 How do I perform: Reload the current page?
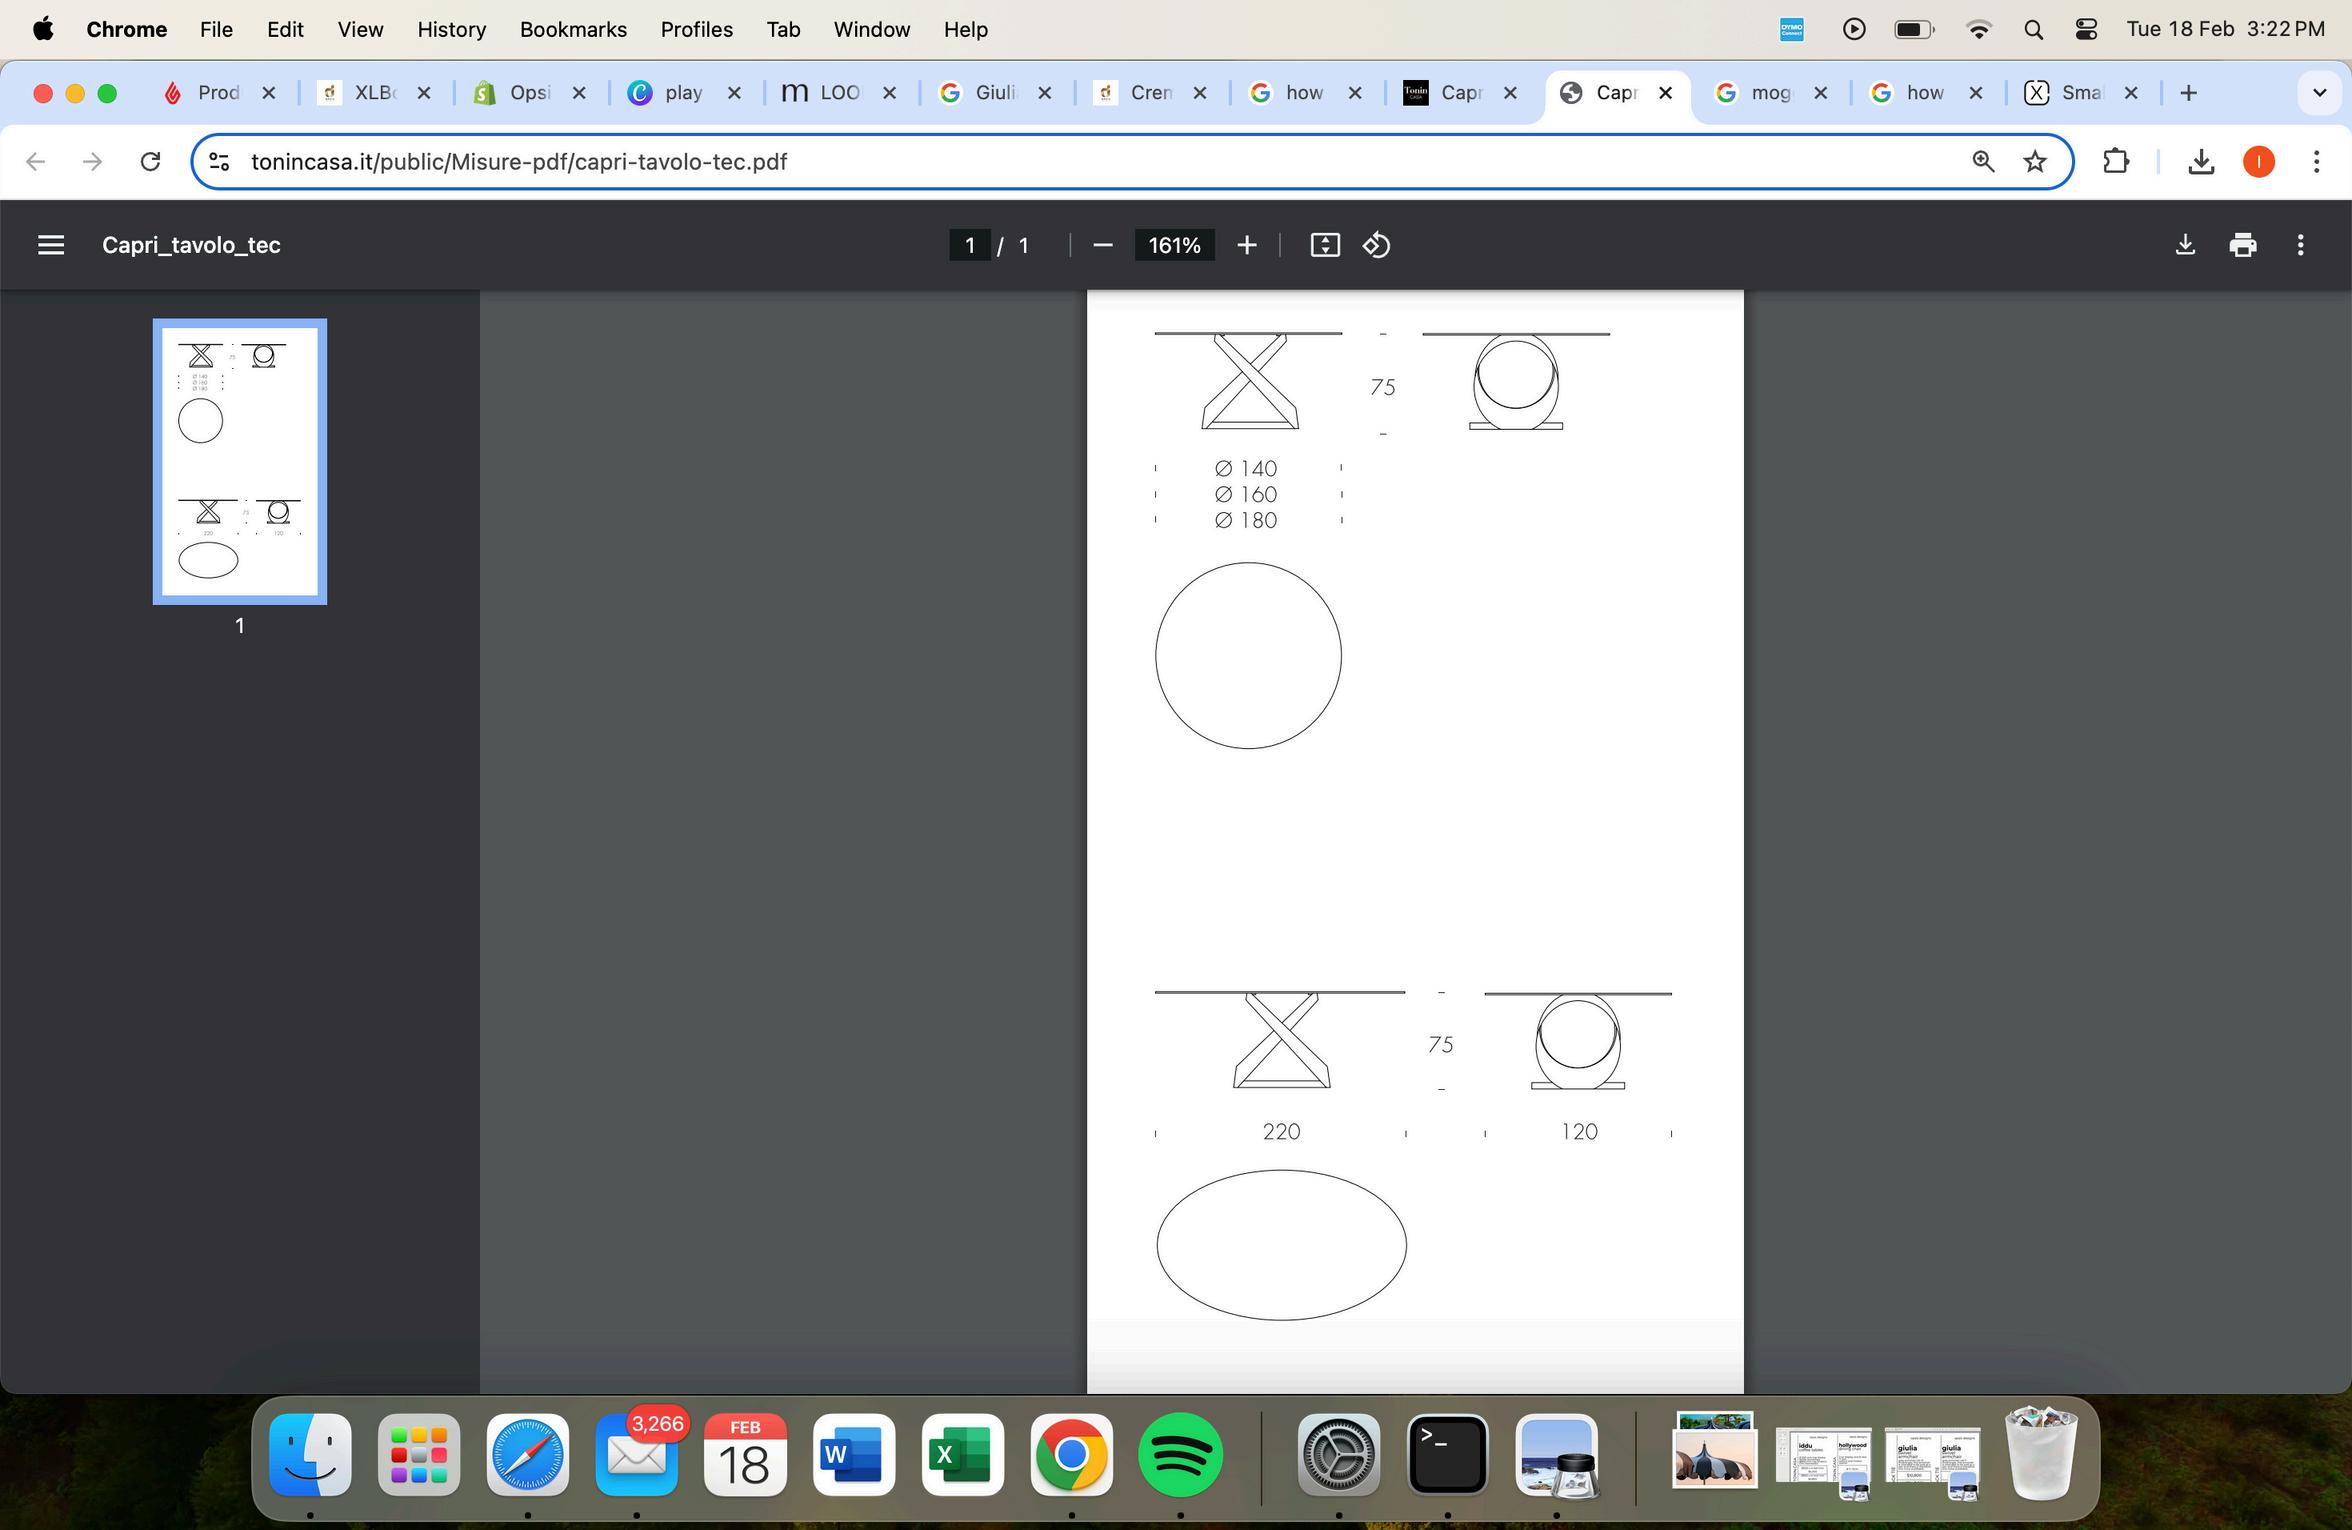pyautogui.click(x=150, y=162)
